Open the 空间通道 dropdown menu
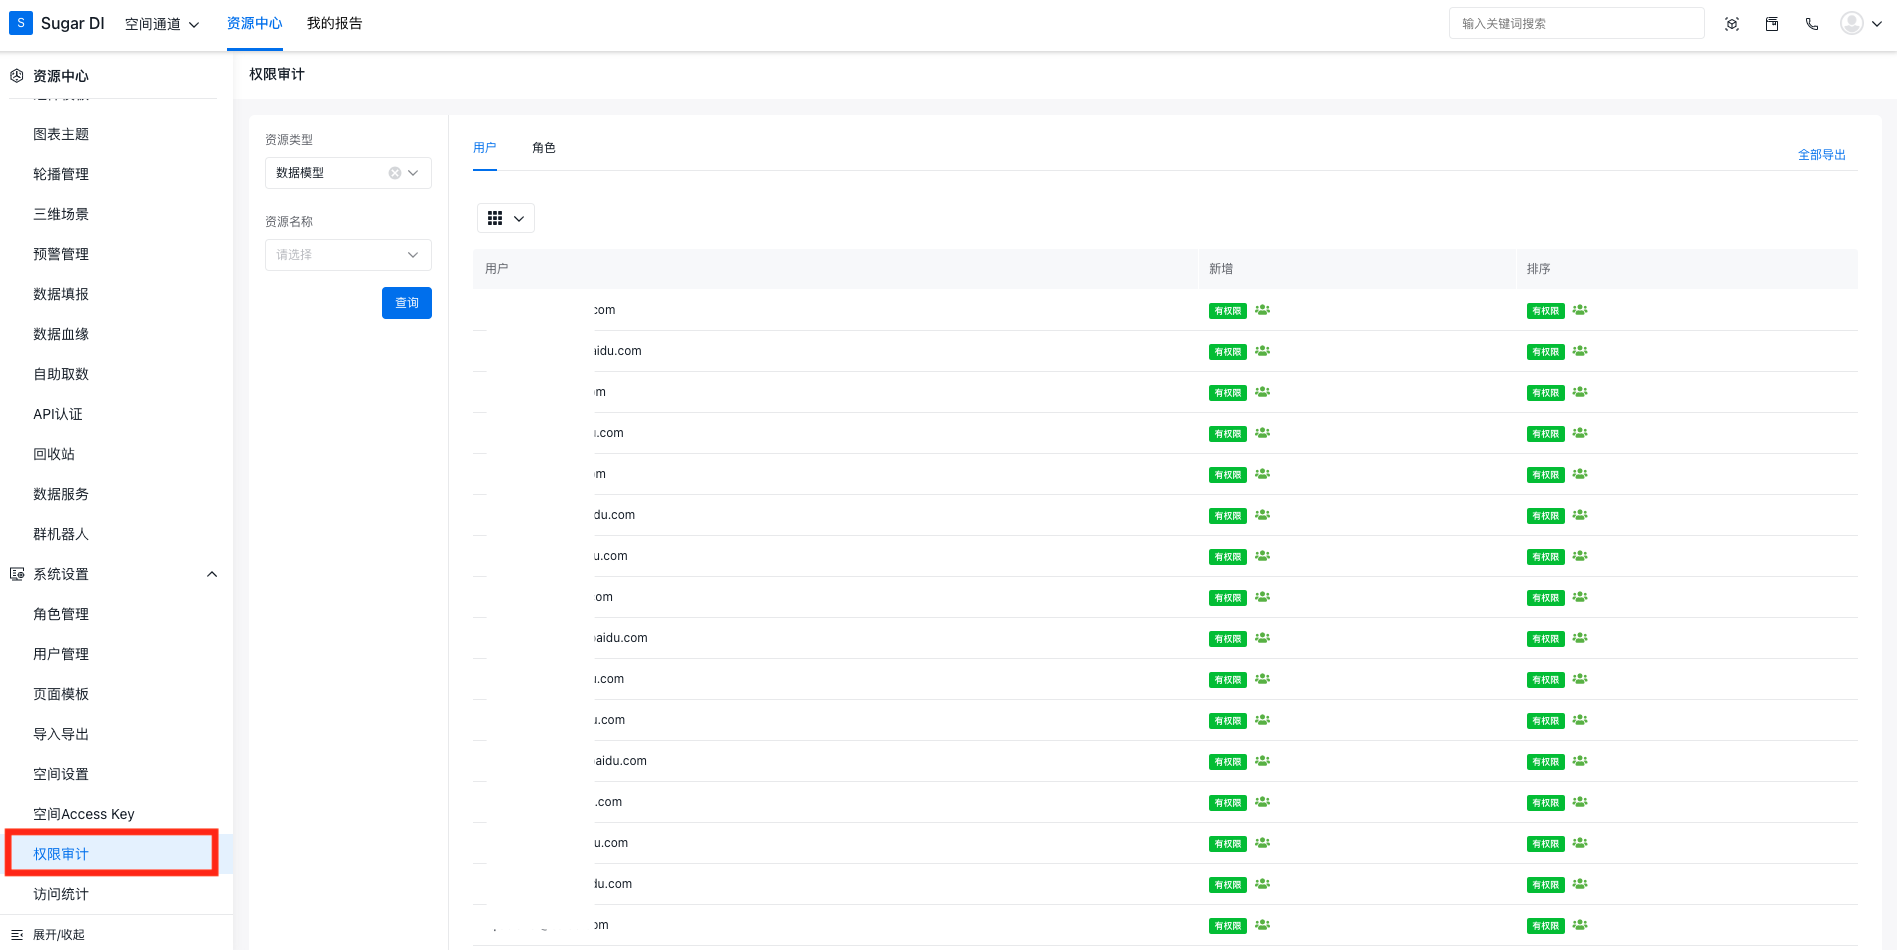The image size is (1897, 950). click(162, 24)
